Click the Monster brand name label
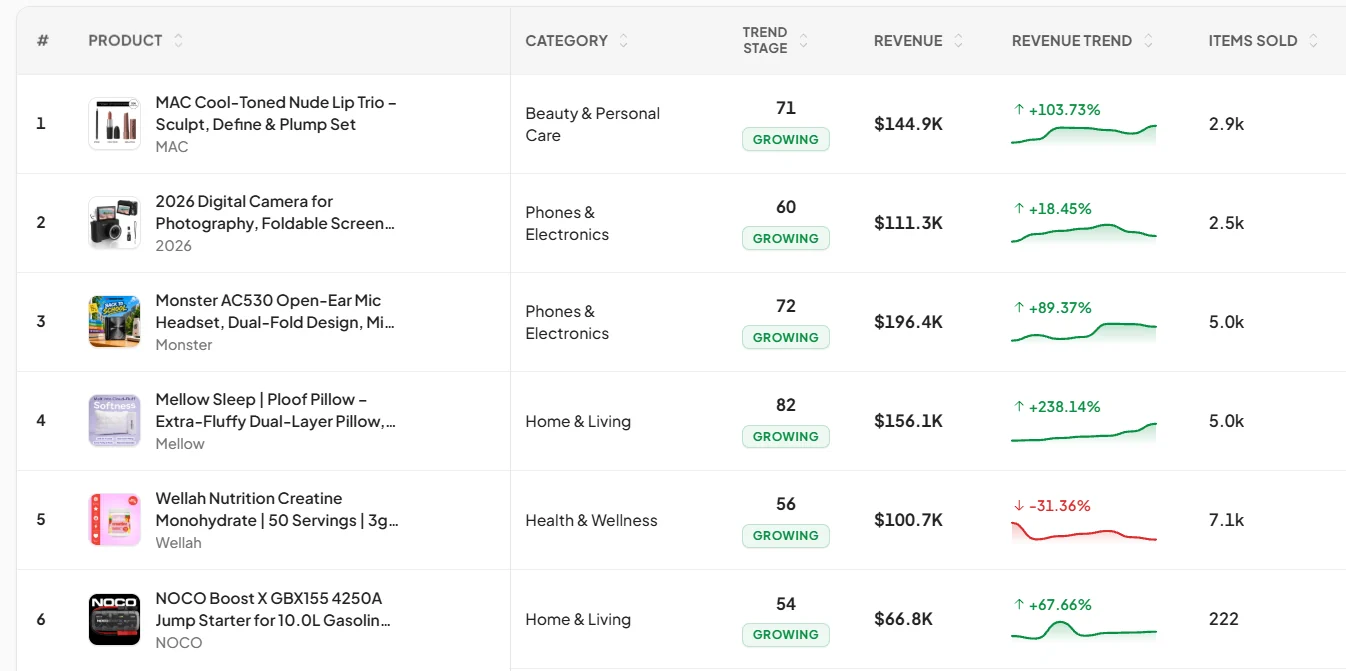The width and height of the screenshot is (1346, 671). tap(184, 345)
